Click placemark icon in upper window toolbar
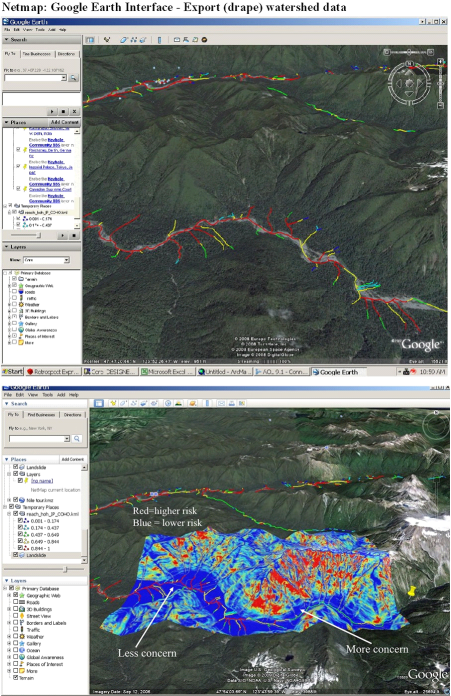The width and height of the screenshot is (451, 696). 107,40
